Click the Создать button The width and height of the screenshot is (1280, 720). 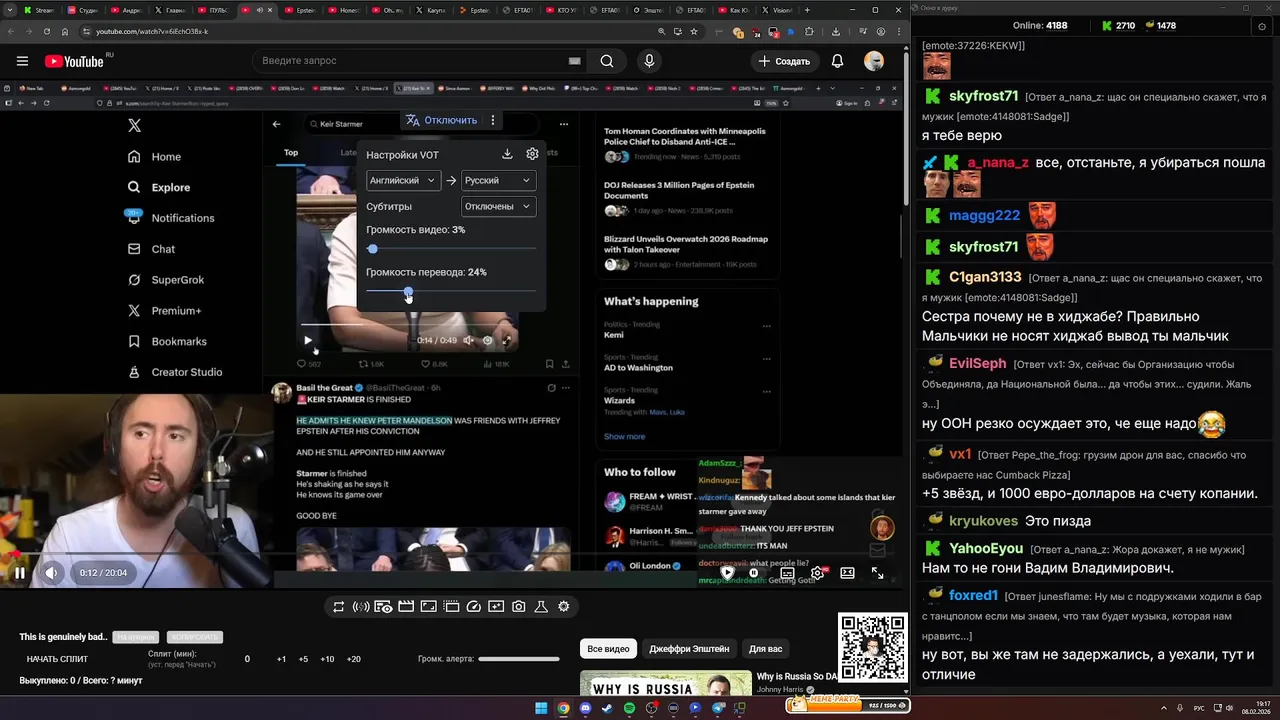coord(785,61)
